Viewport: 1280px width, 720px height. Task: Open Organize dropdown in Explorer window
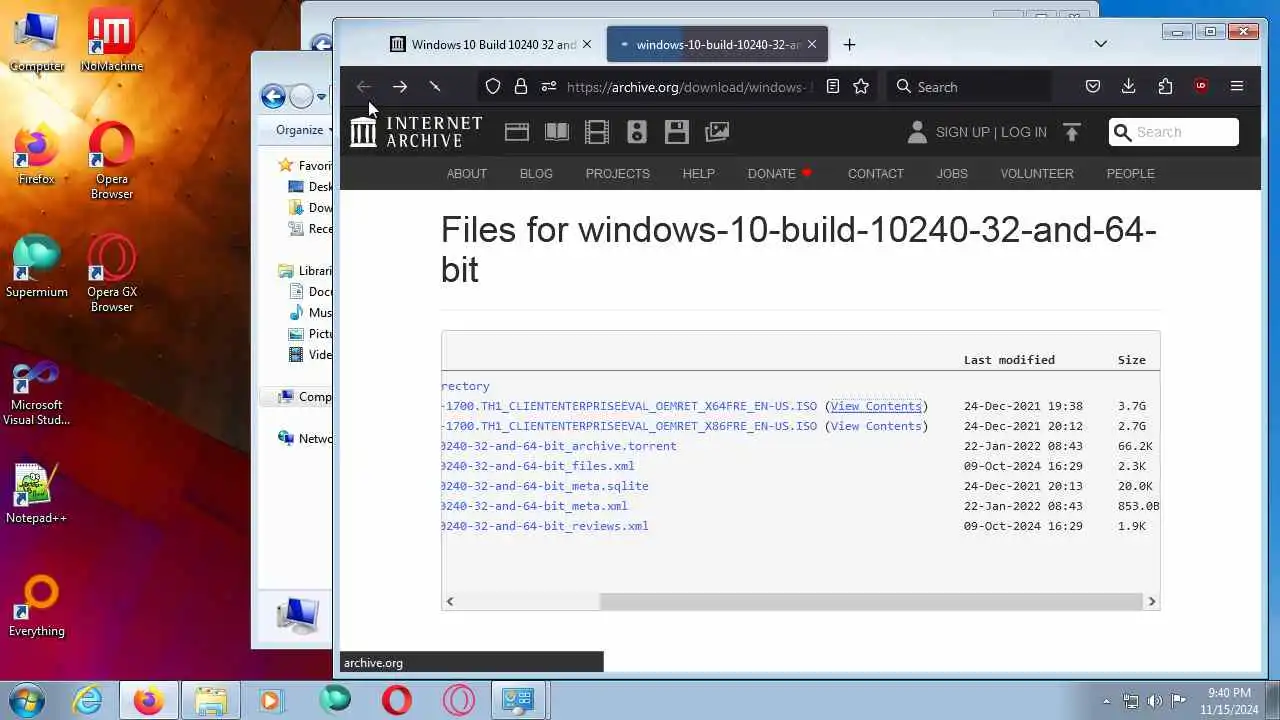pyautogui.click(x=305, y=130)
